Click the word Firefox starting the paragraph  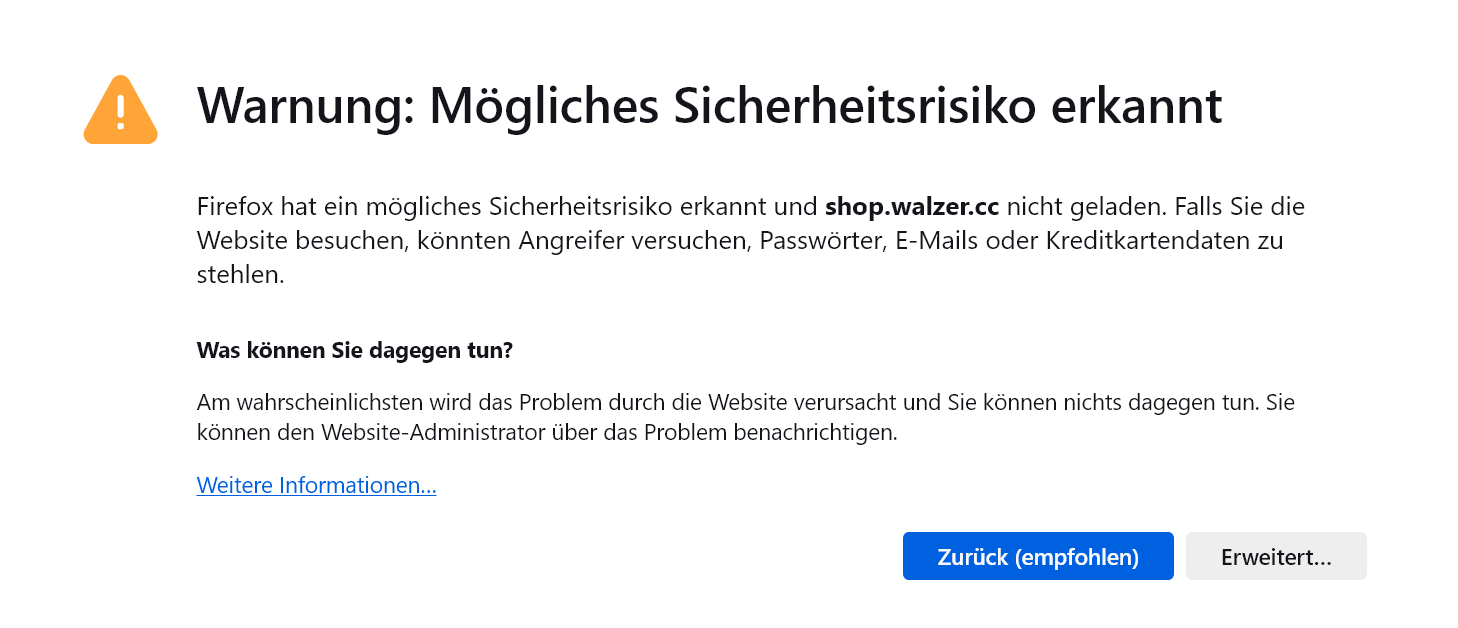click(x=236, y=208)
